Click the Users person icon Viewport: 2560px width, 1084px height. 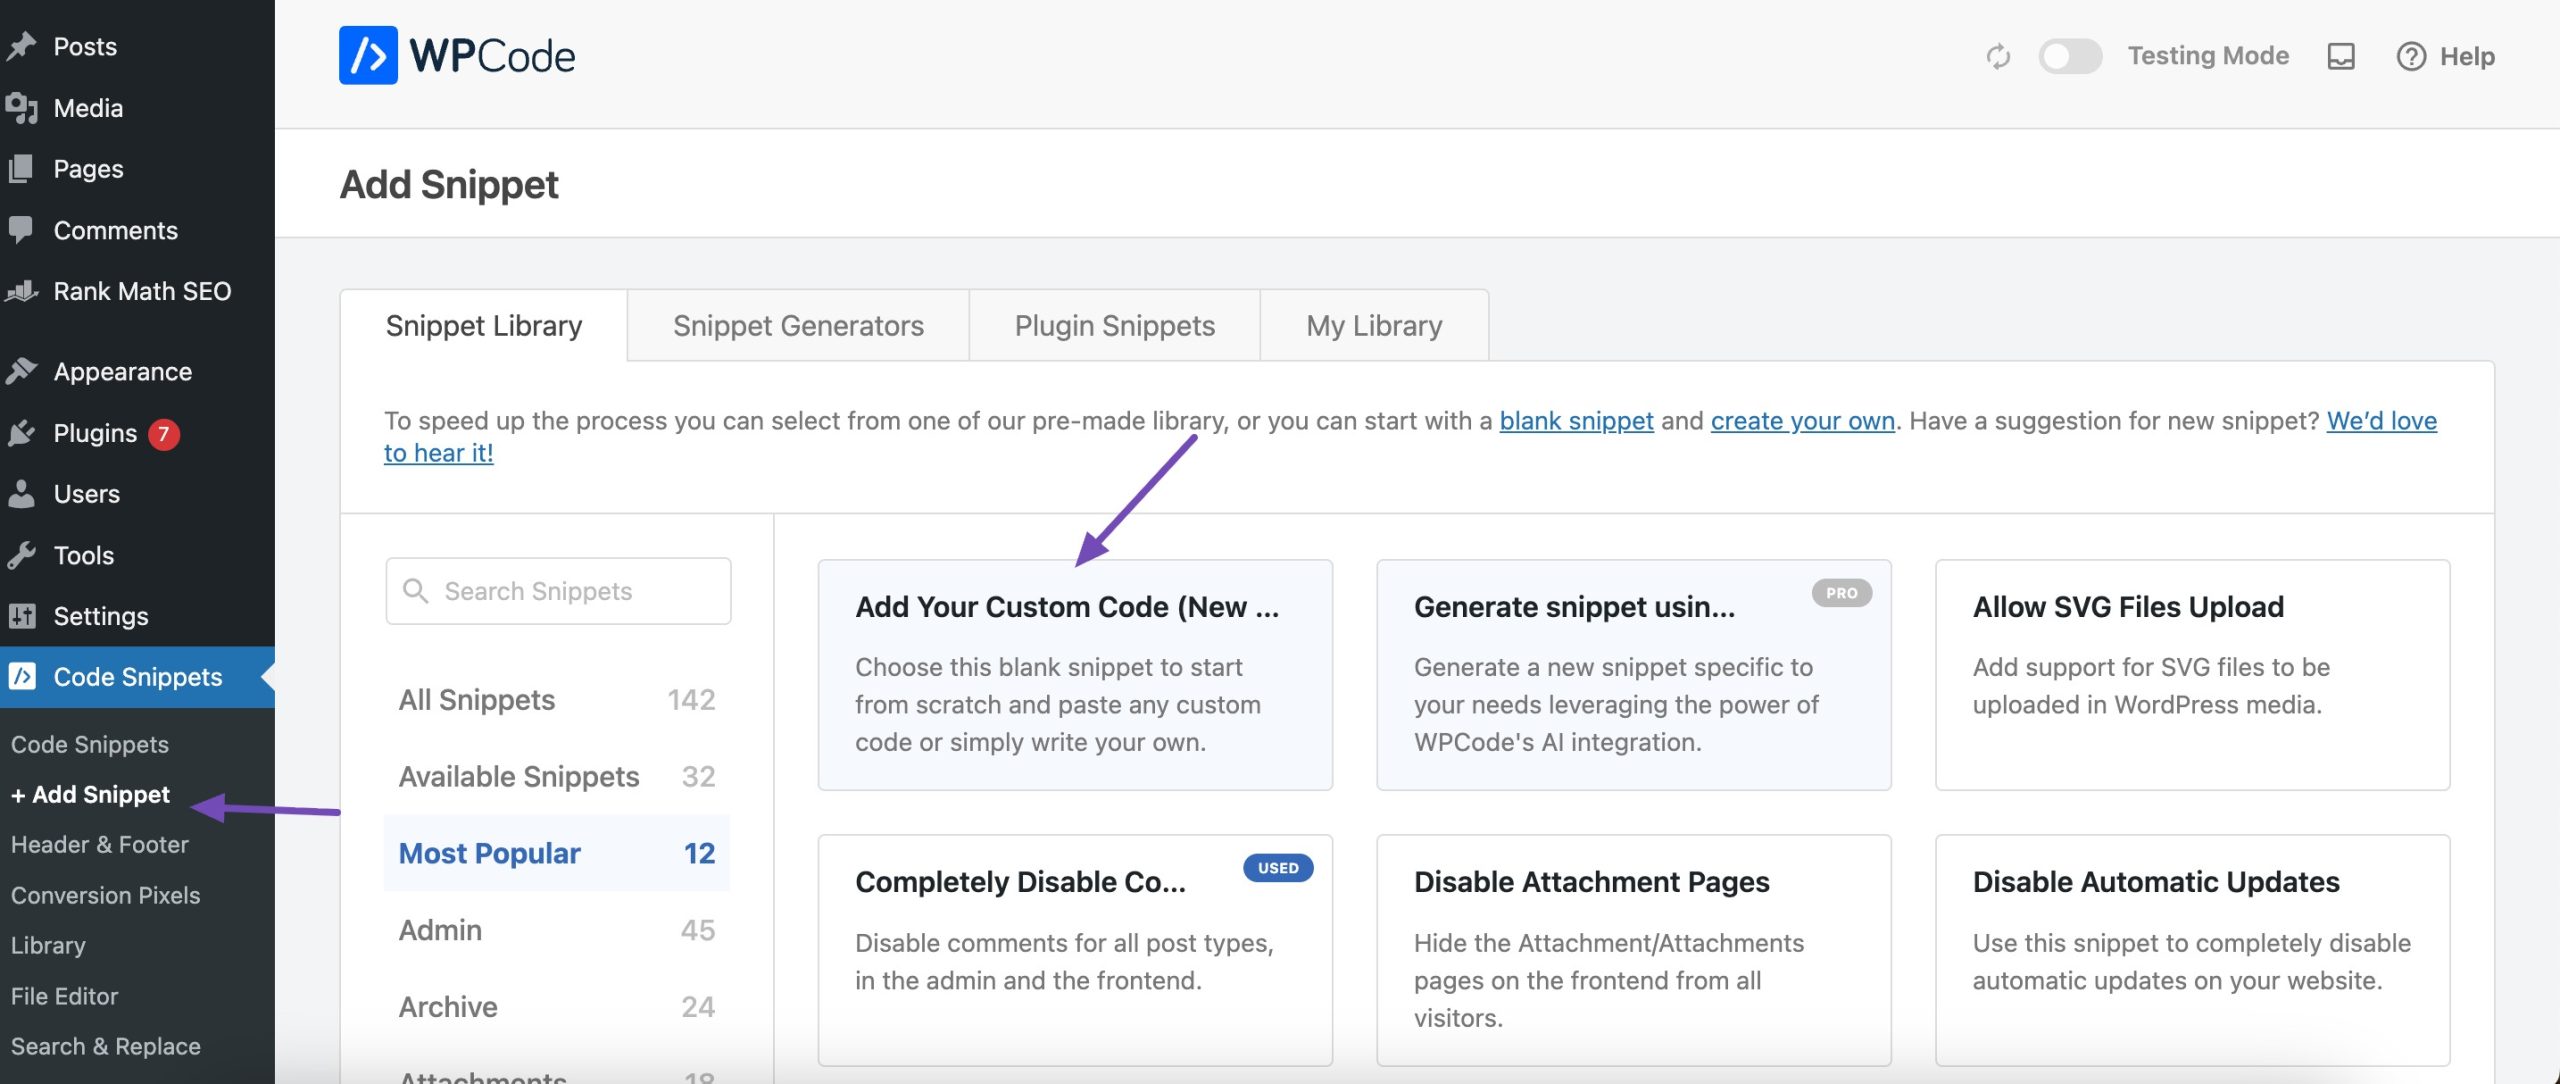(x=21, y=494)
